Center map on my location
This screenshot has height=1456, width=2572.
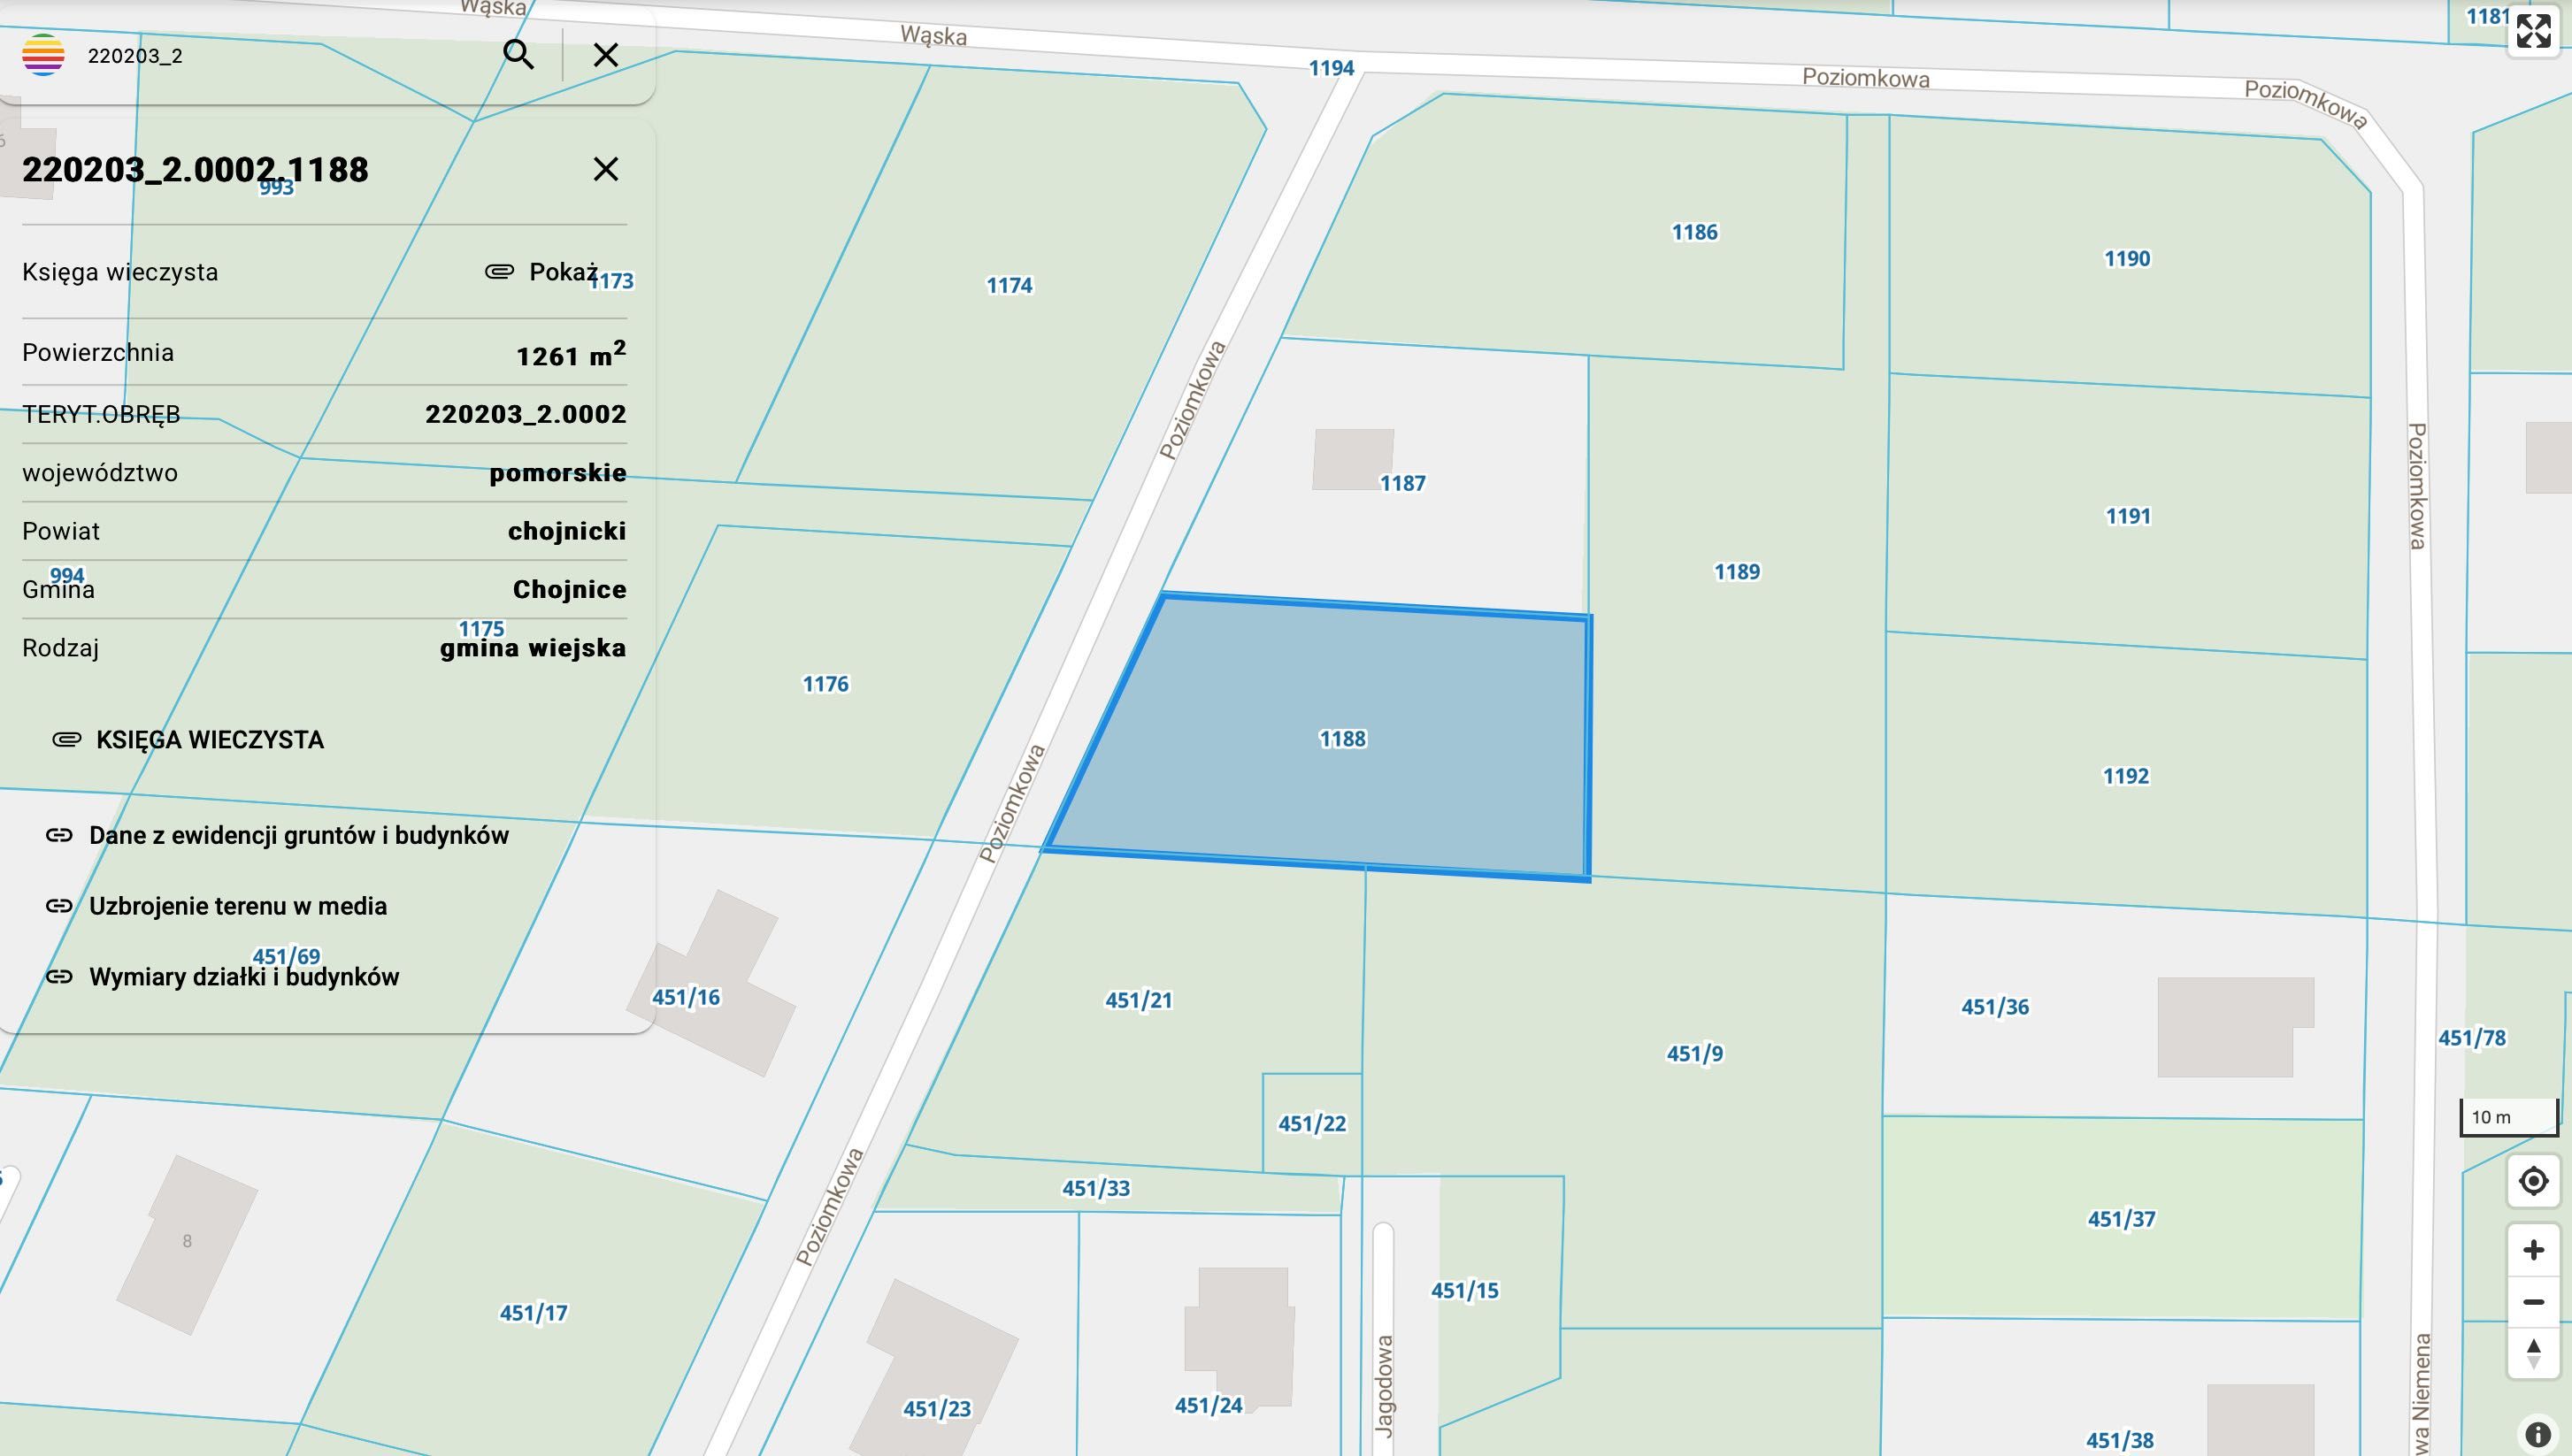[x=2534, y=1181]
